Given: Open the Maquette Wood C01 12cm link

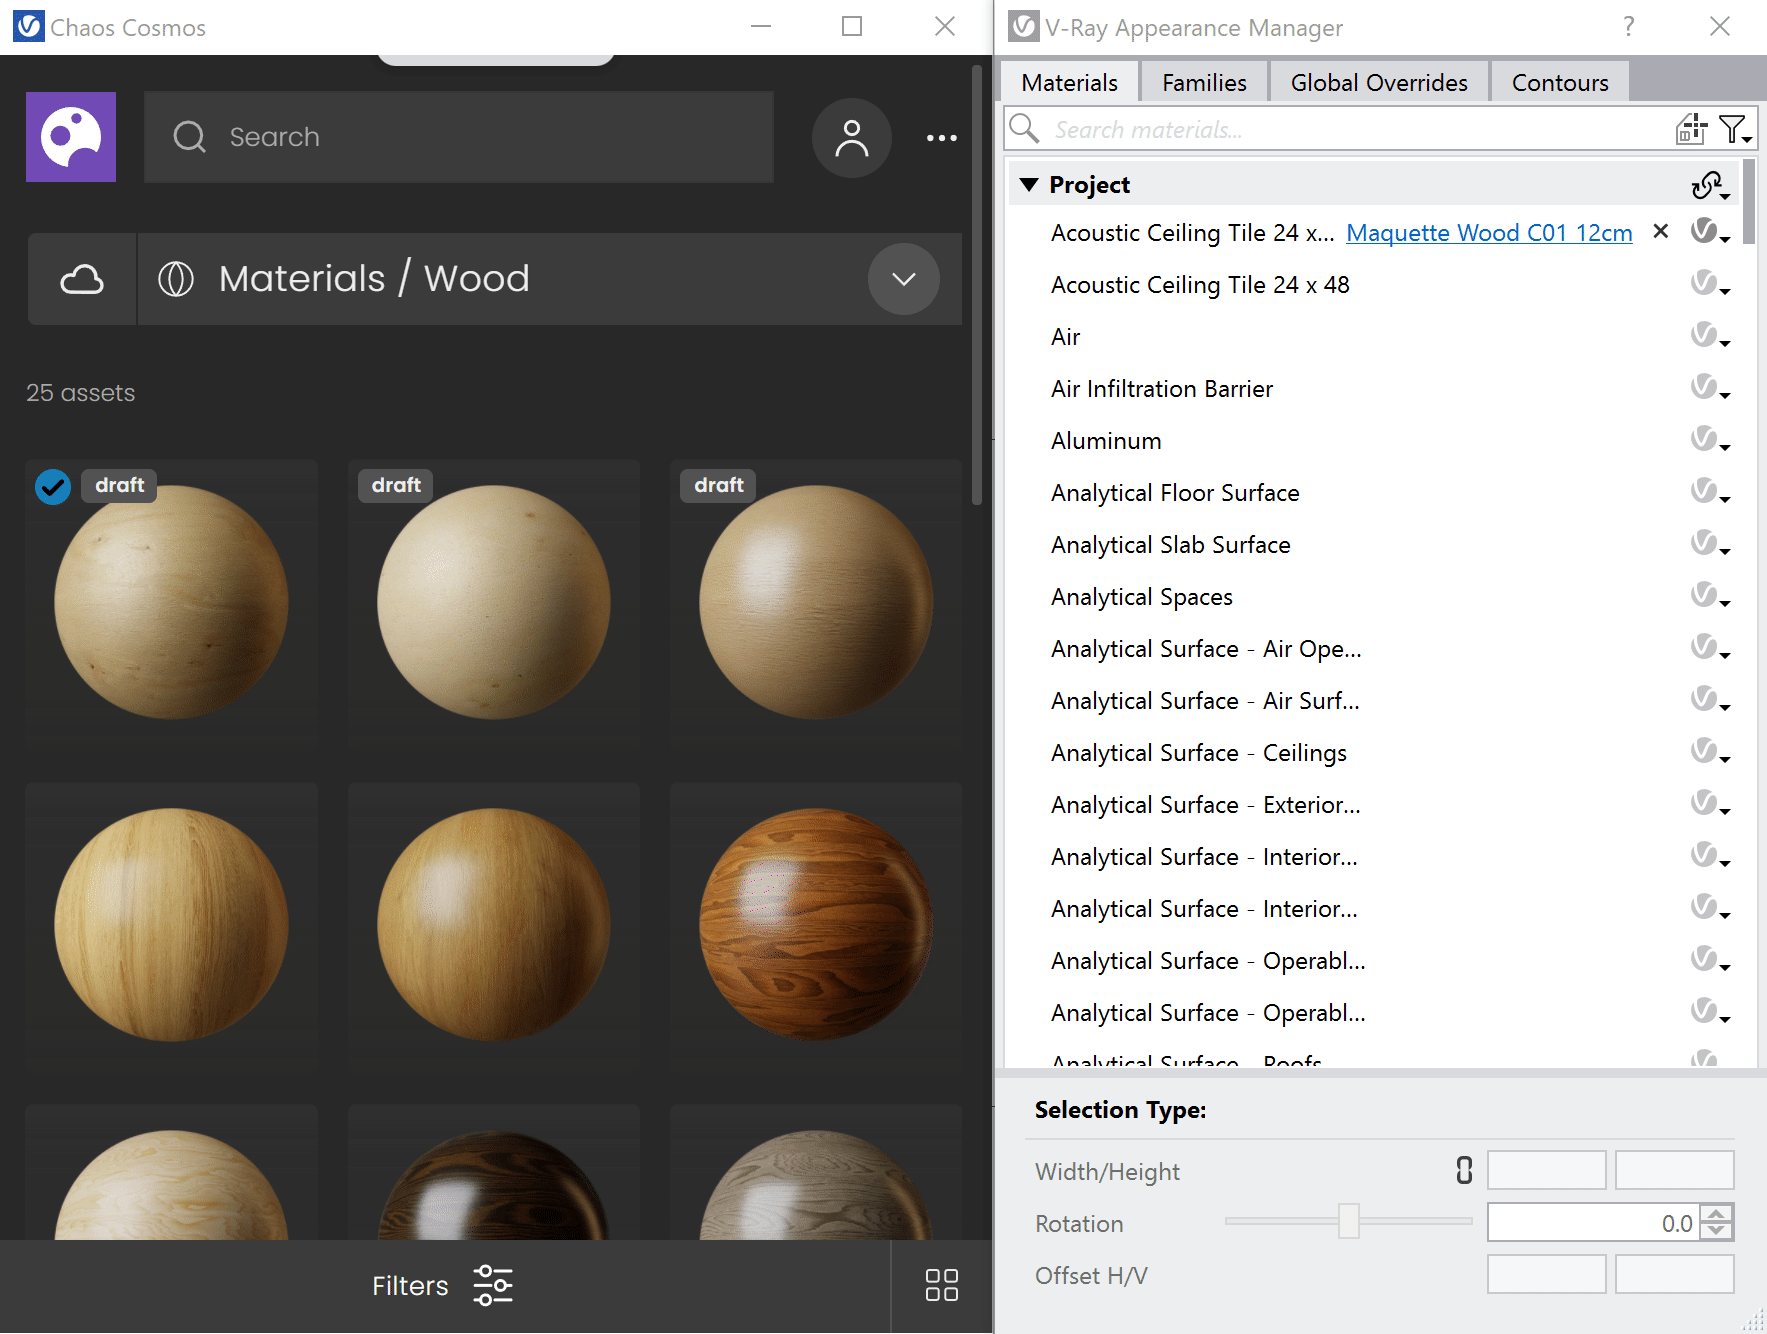Looking at the screenshot, I should 1489,233.
